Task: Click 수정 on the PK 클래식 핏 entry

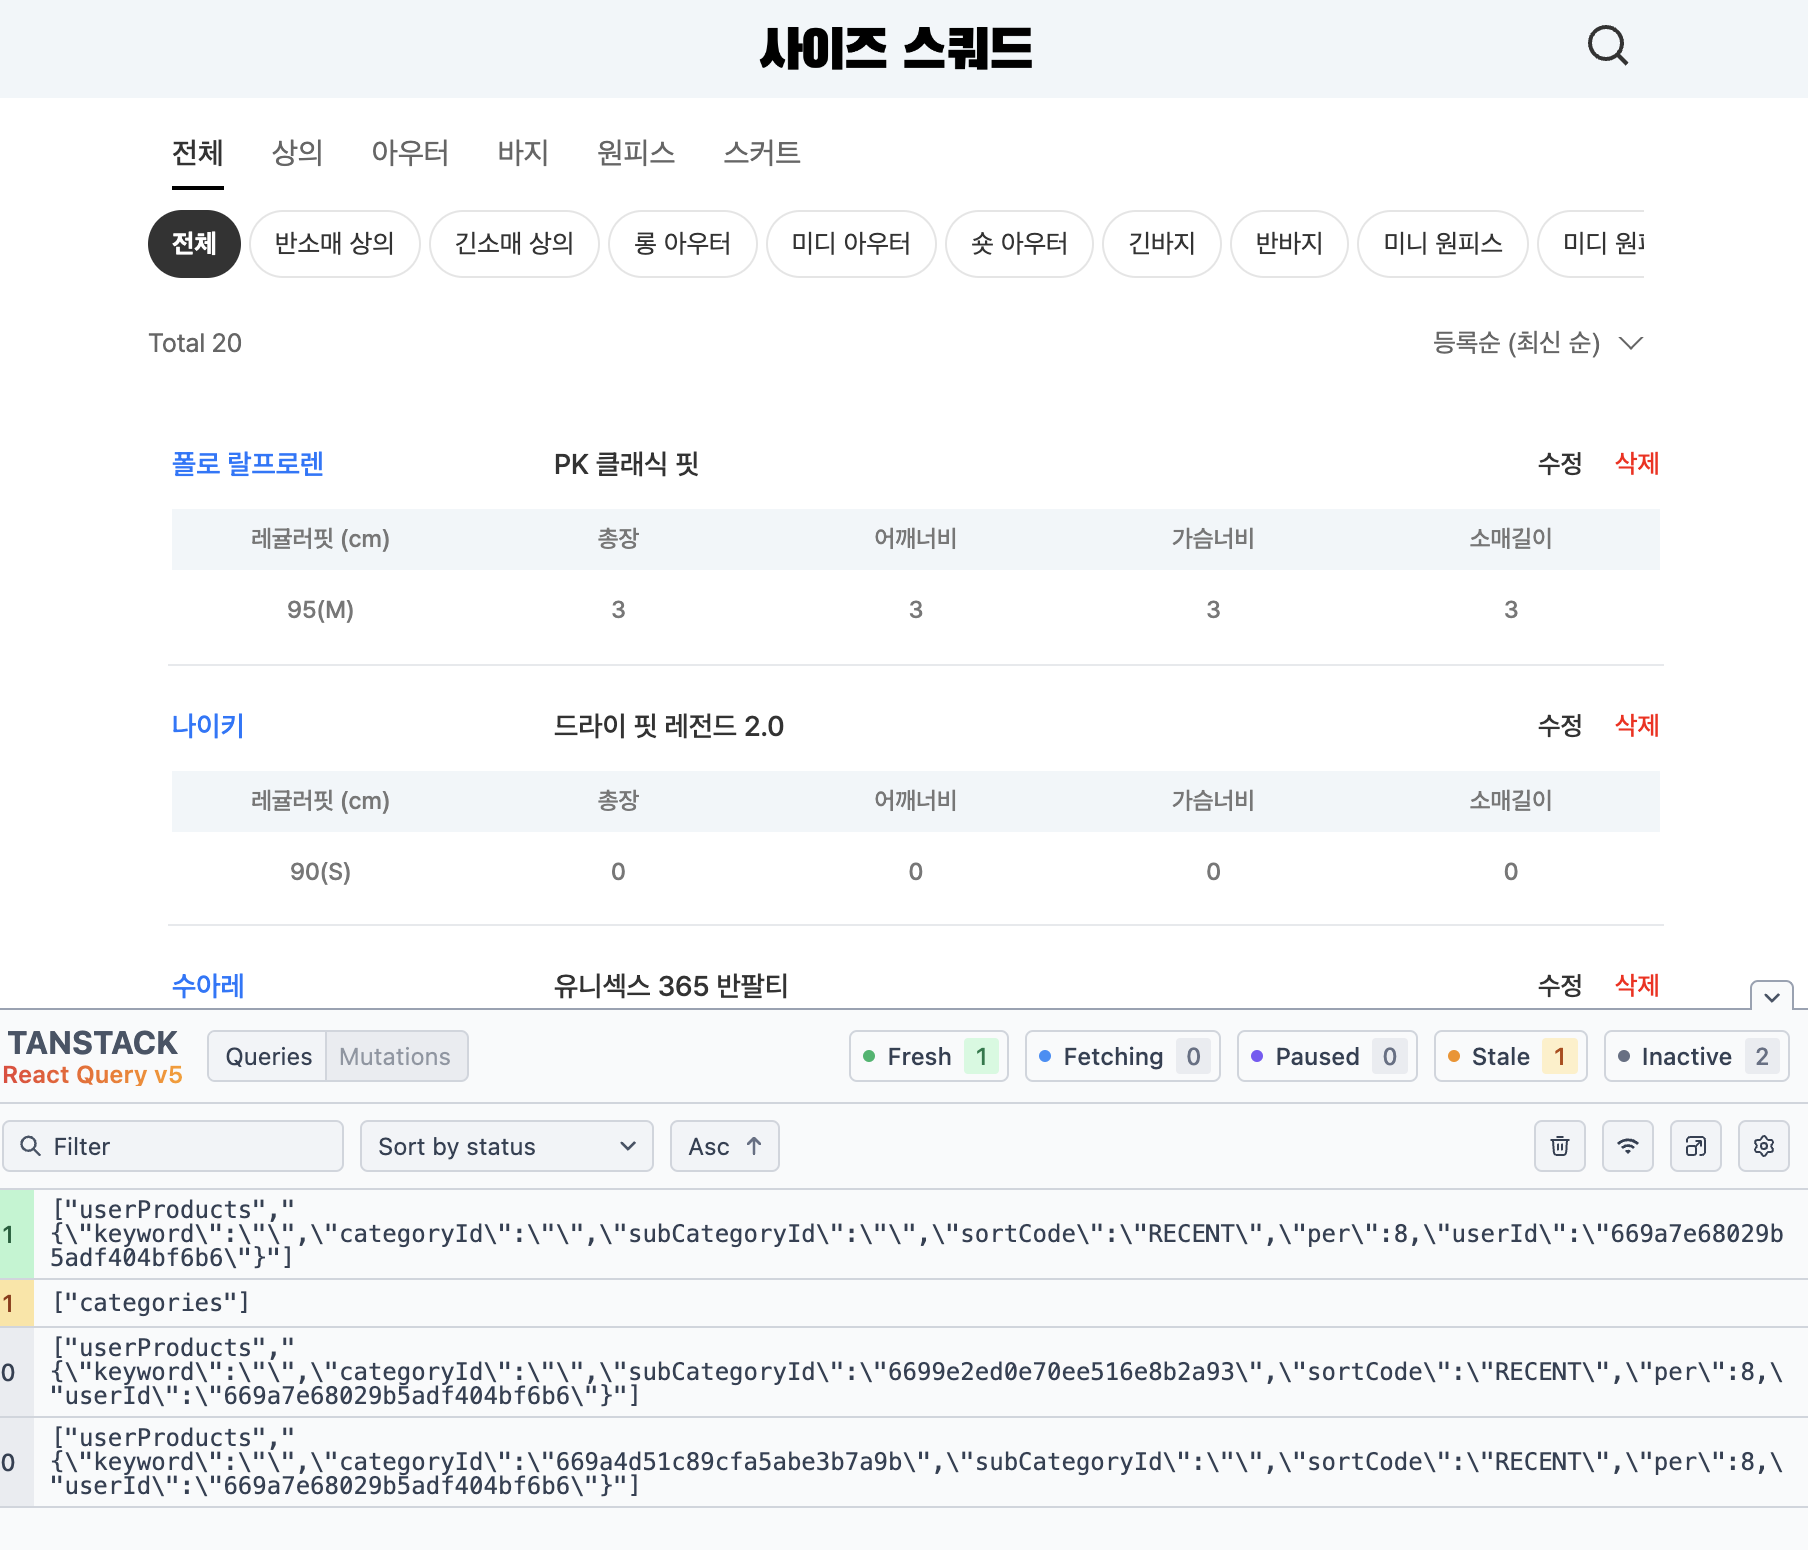Action: 1558,463
